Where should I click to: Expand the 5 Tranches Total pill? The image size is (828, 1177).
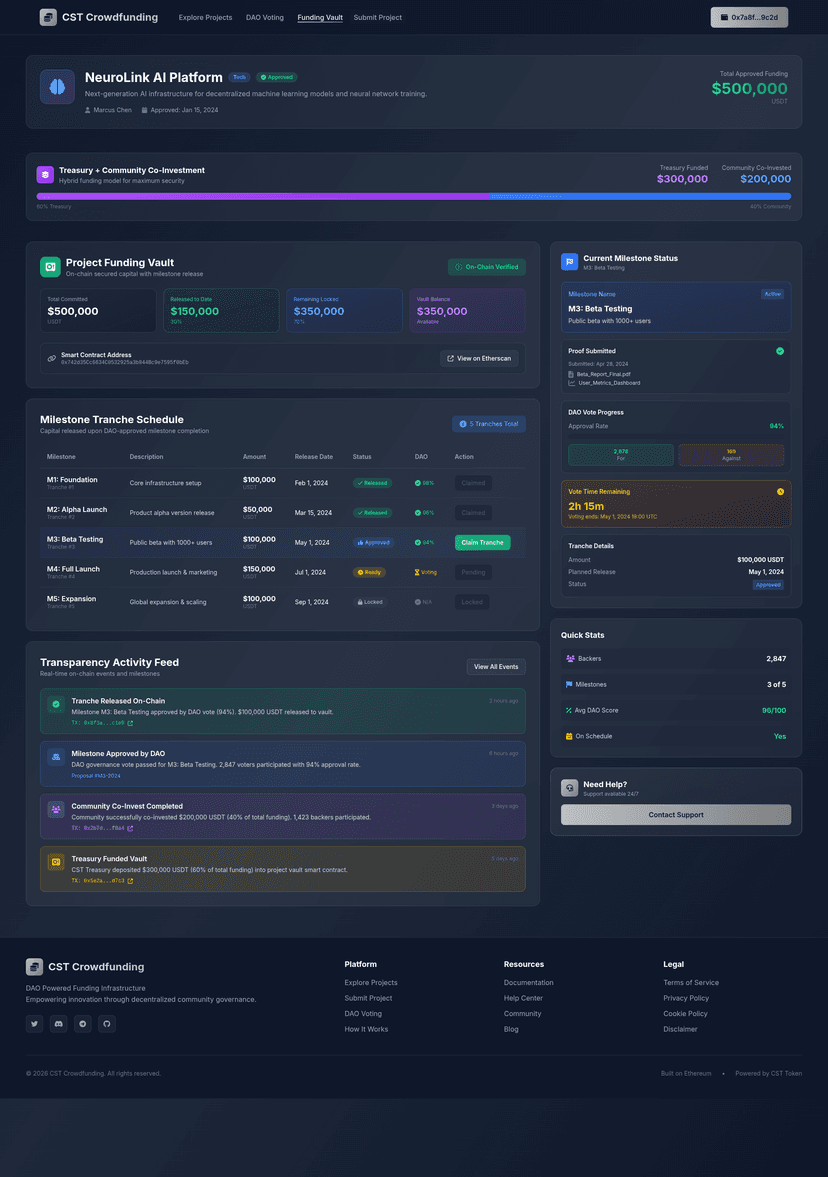pos(488,424)
